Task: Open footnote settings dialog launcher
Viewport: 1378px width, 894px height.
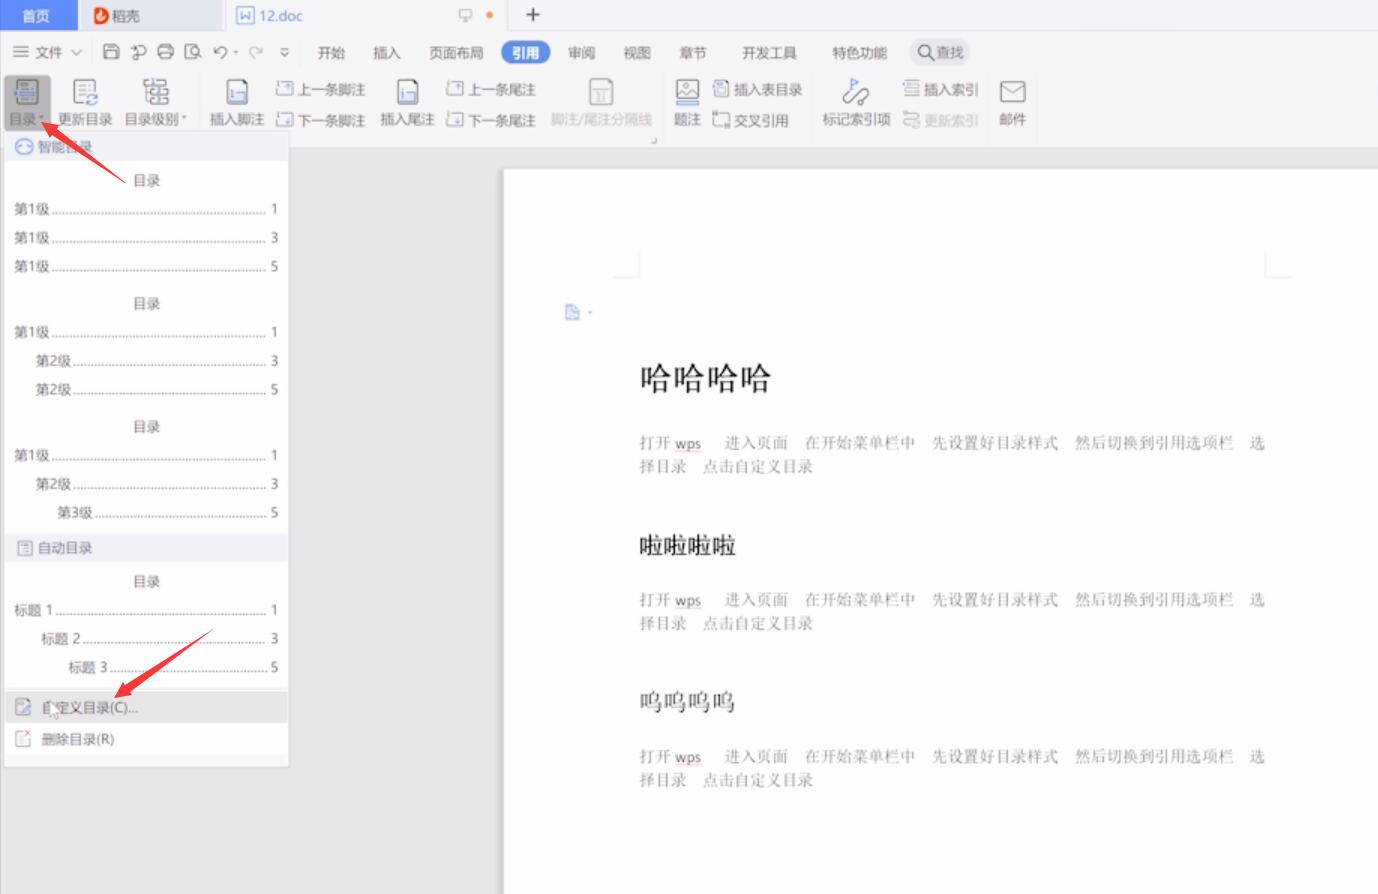Action: (654, 141)
